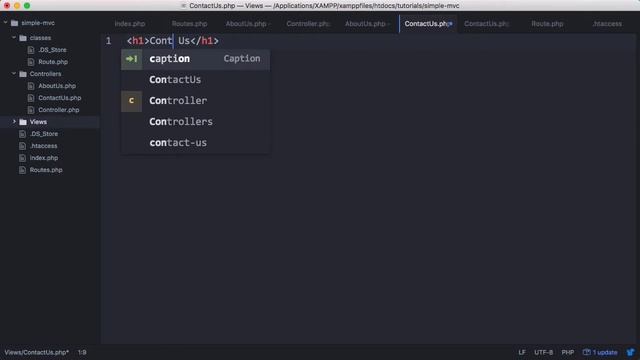Click the package update icon in status bar
The image size is (640, 360).
[587, 352]
